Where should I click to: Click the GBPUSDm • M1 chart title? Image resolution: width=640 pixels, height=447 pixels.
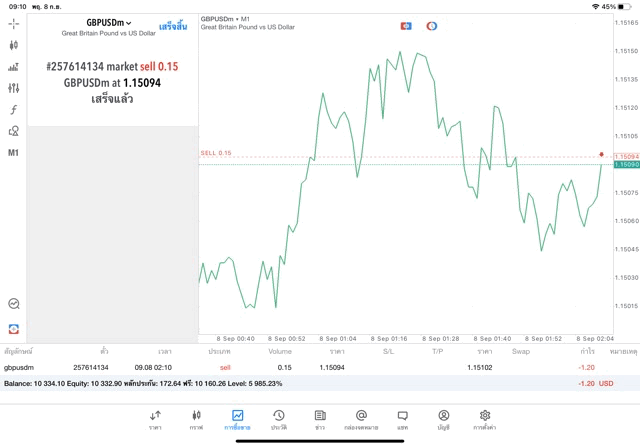225,19
